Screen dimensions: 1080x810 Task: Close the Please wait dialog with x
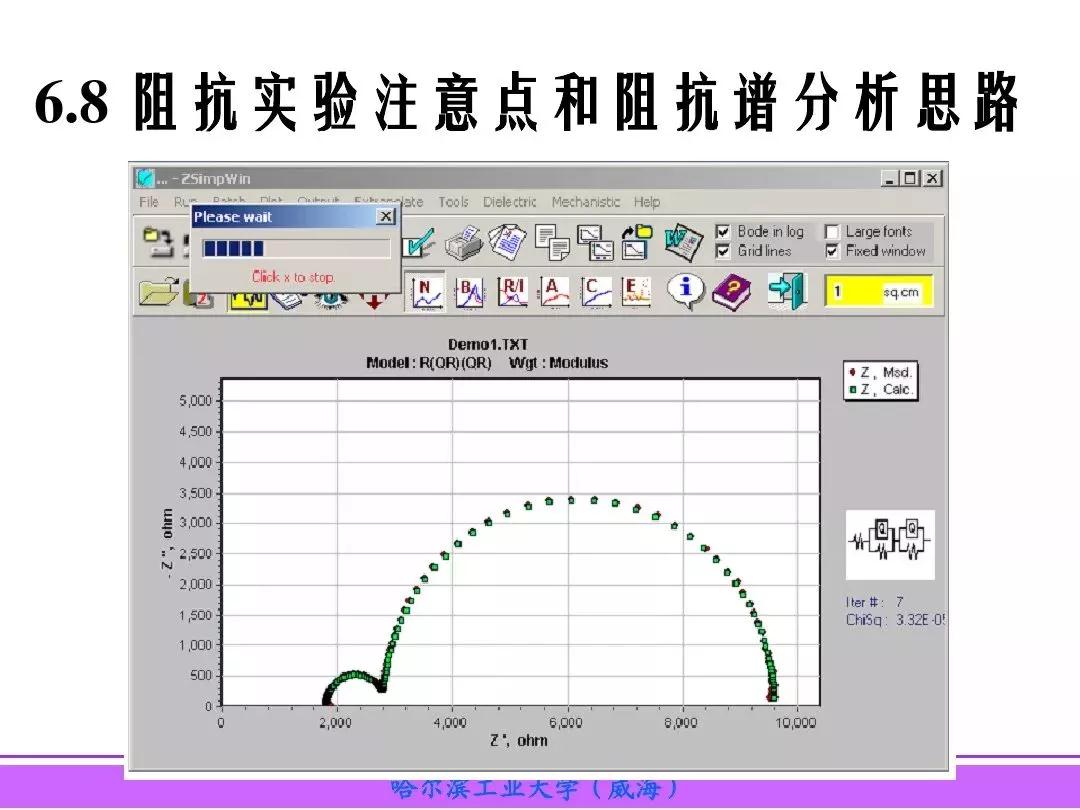tap(385, 217)
